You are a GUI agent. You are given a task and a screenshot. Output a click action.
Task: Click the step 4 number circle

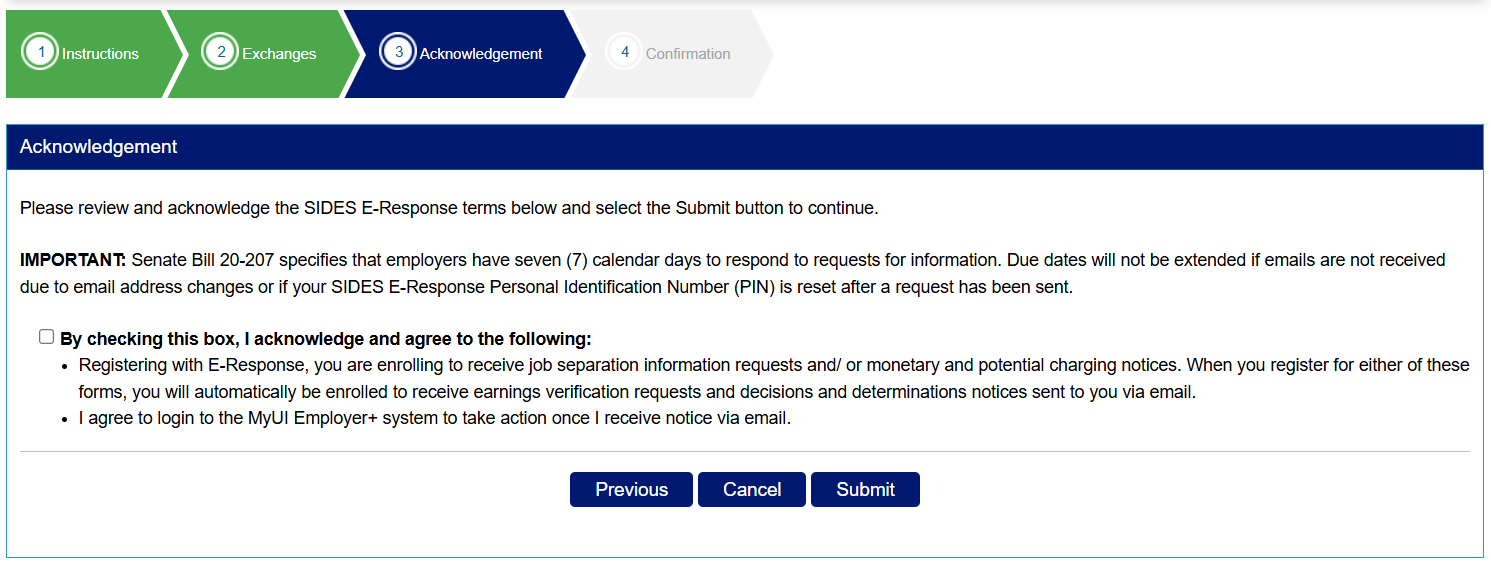click(x=625, y=52)
